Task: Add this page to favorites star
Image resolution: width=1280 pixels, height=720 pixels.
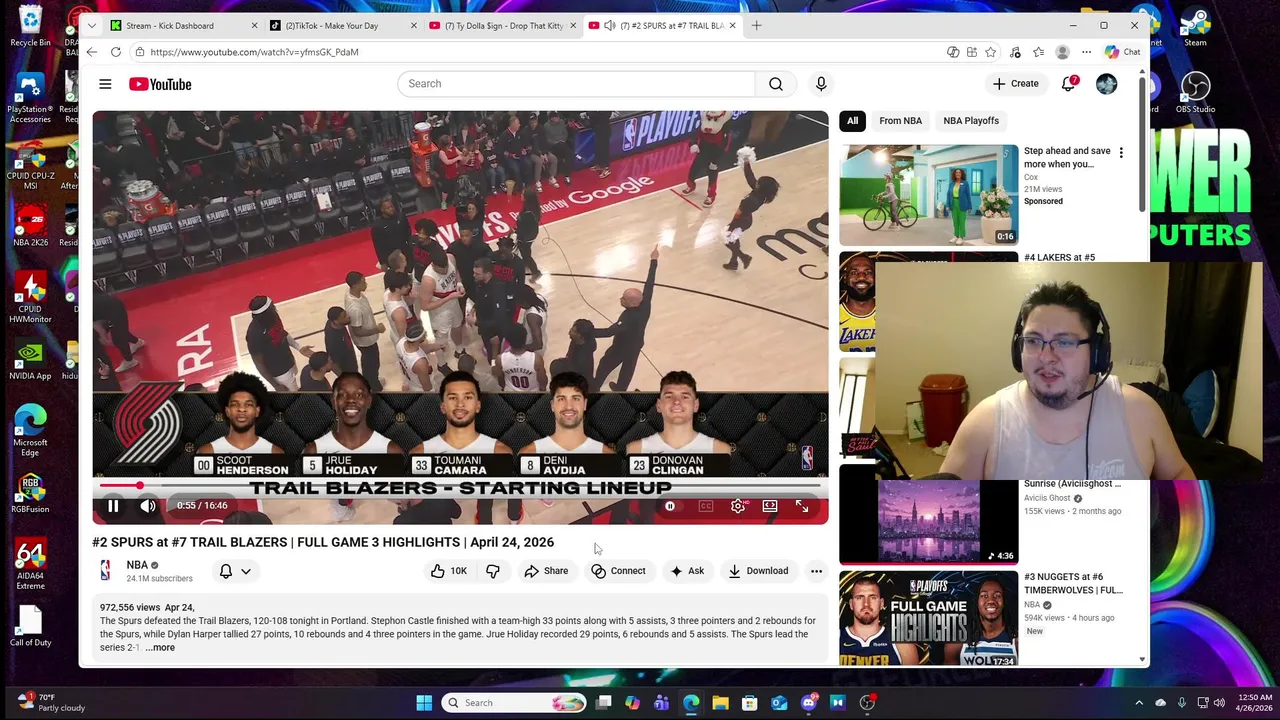Action: tap(990, 52)
